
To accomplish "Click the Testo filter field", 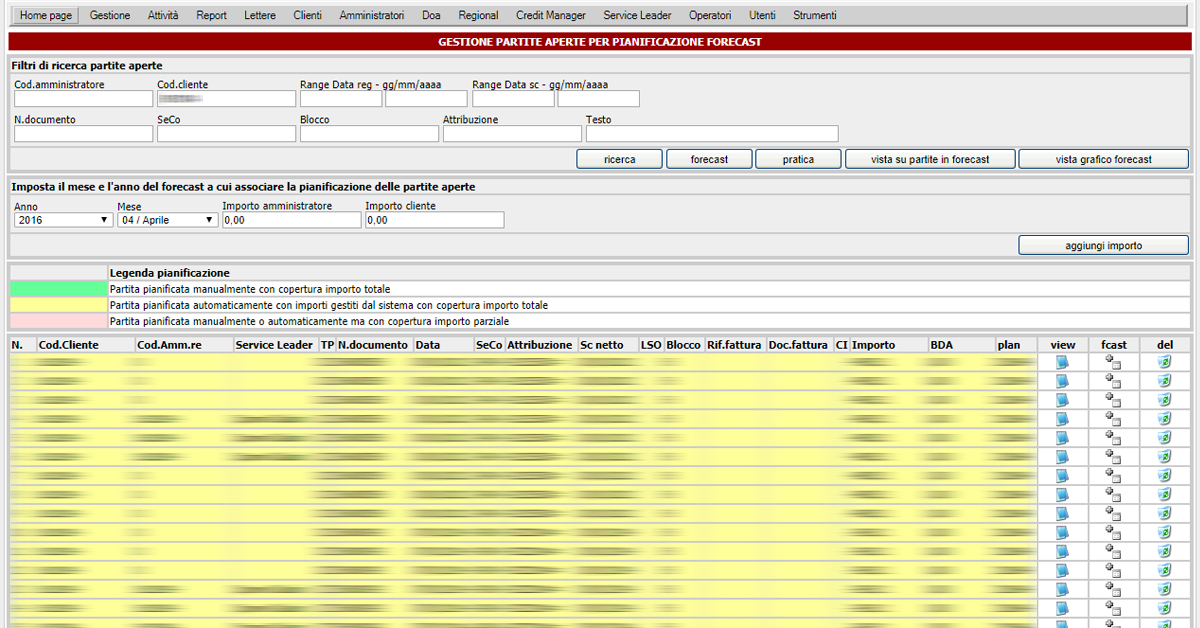I will (x=712, y=134).
